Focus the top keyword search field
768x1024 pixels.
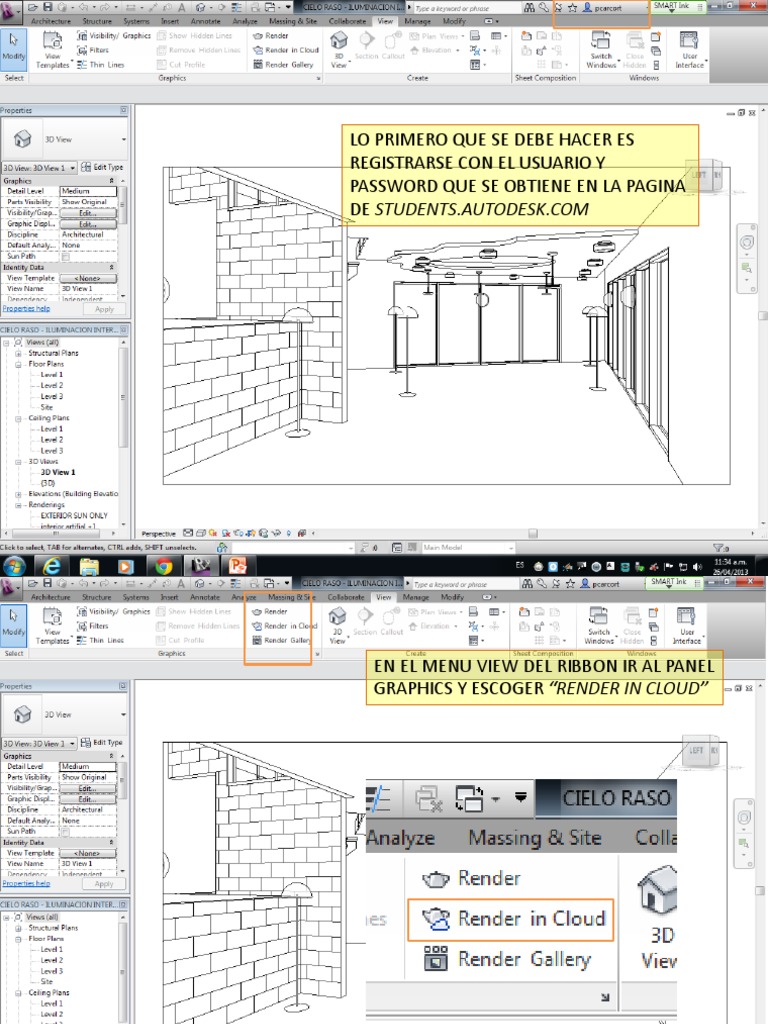click(465, 8)
